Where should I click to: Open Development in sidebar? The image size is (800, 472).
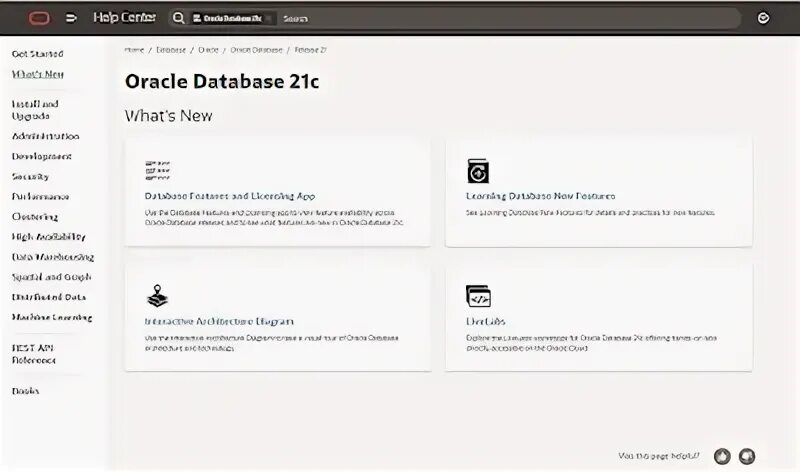41,156
